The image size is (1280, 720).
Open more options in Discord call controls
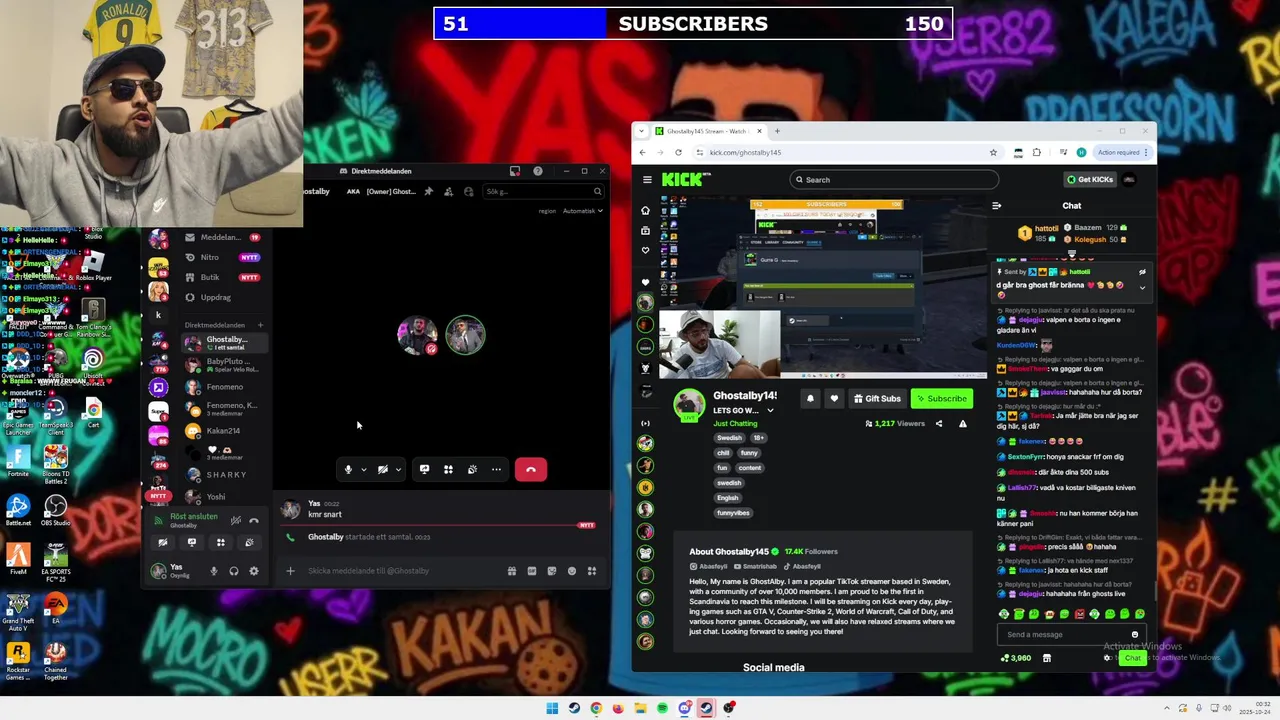496,469
